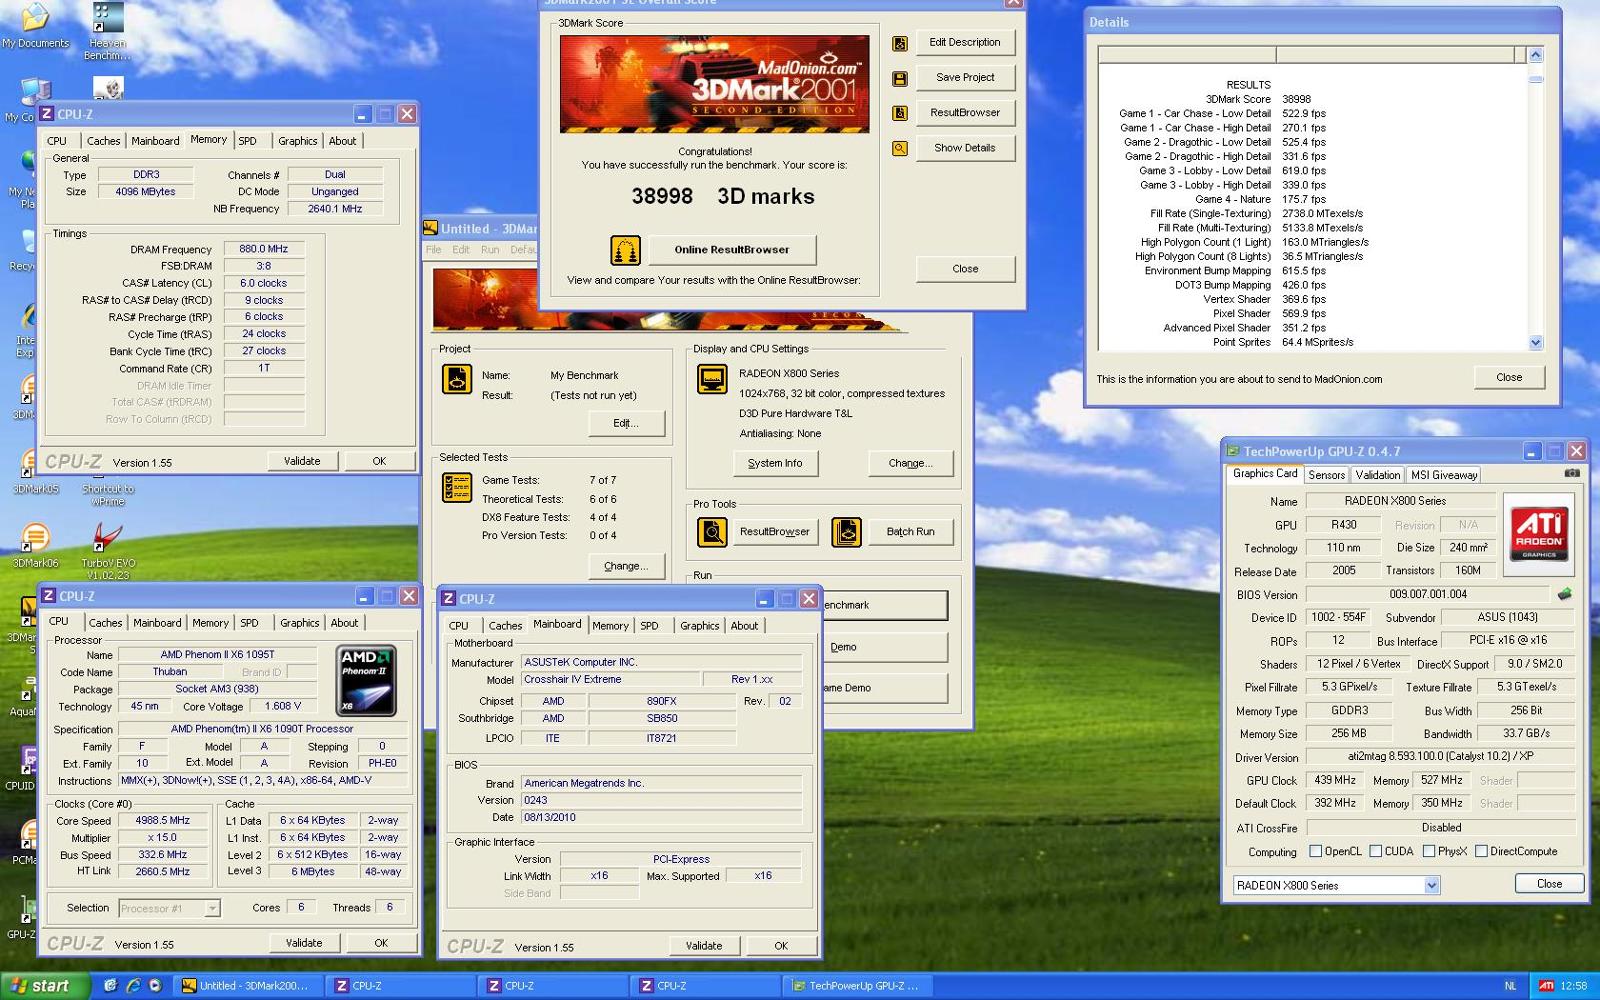
Task: Open TurboV EVO desktop shortcut
Action: tap(107, 552)
